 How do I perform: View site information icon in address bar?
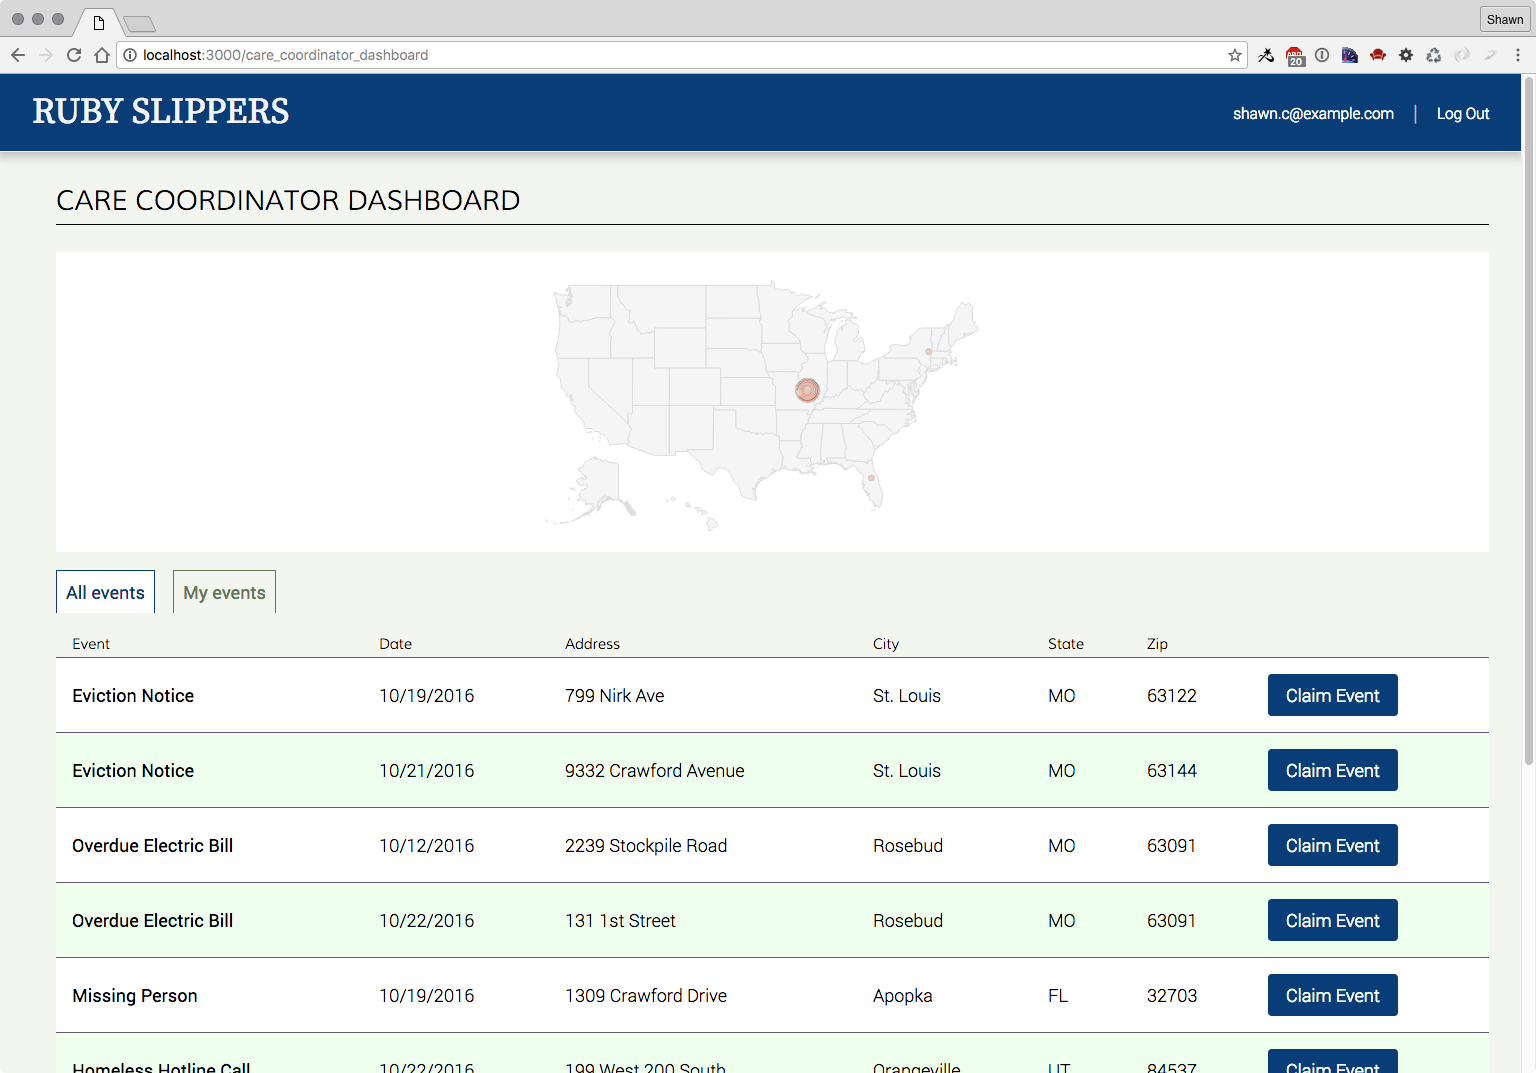tap(130, 55)
